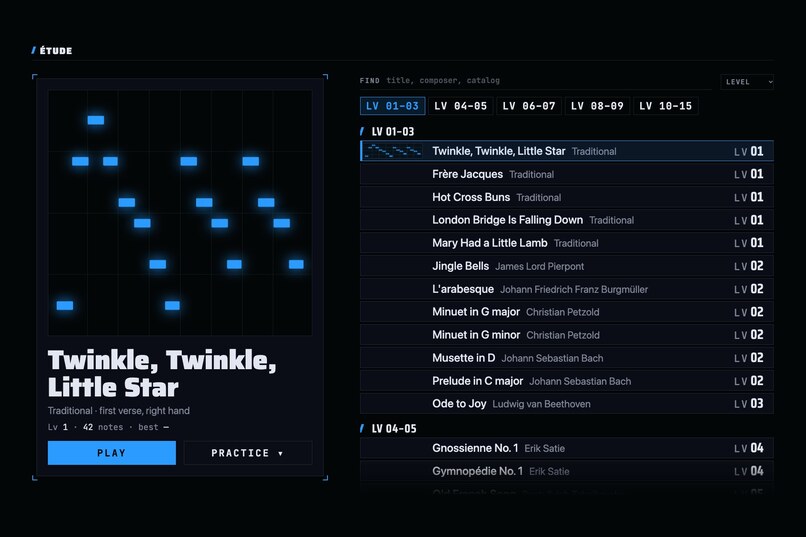
Task: Click the LV 01-03 section heading
Action: (x=387, y=132)
